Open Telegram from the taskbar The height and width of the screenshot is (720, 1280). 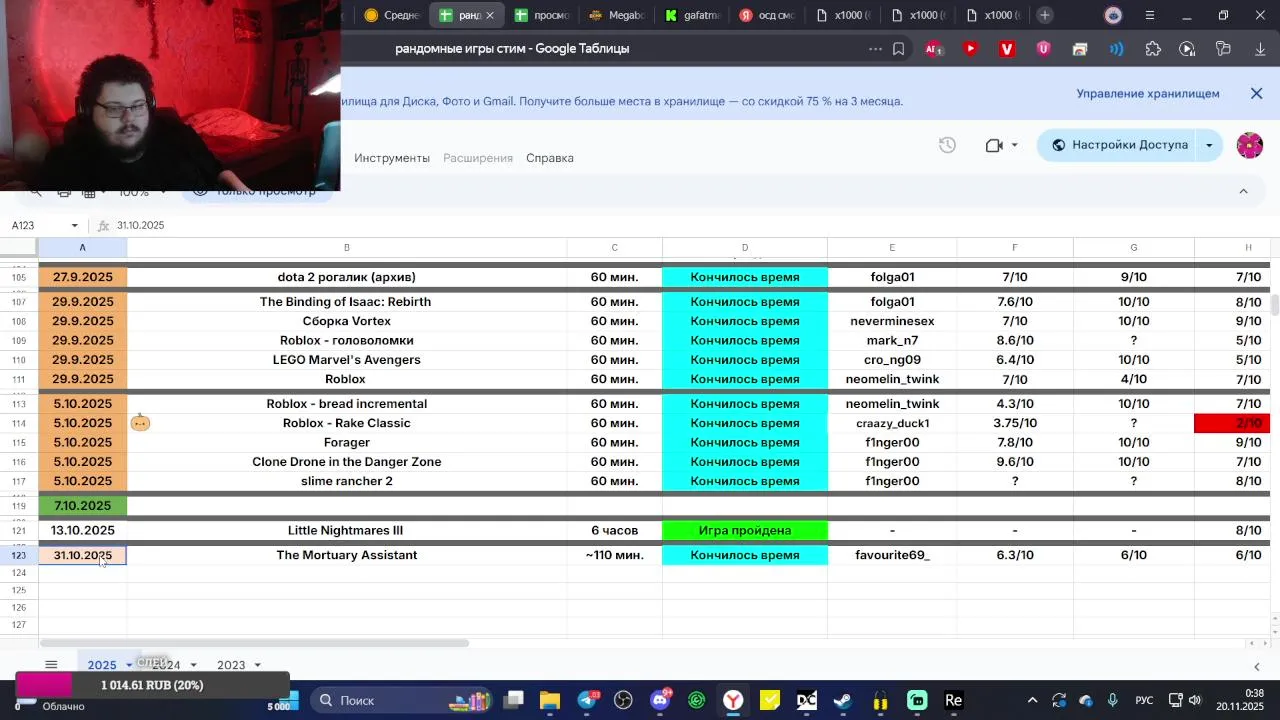(x=587, y=701)
